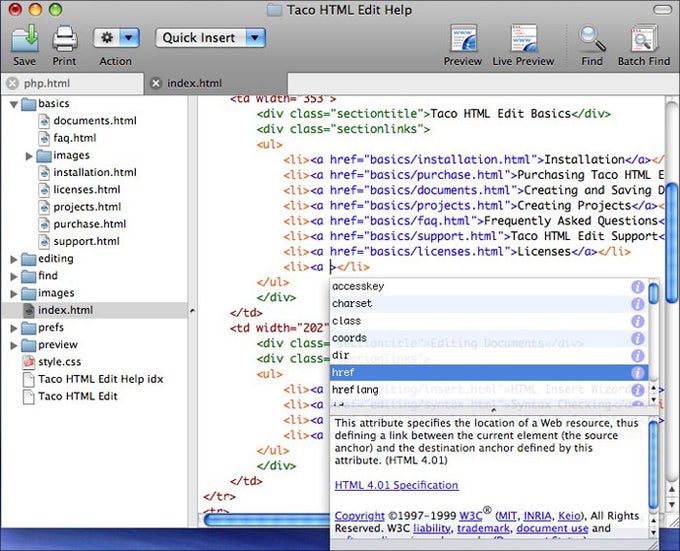Select documents.html in the file tree
This screenshot has width=680, height=551.
pos(95,121)
